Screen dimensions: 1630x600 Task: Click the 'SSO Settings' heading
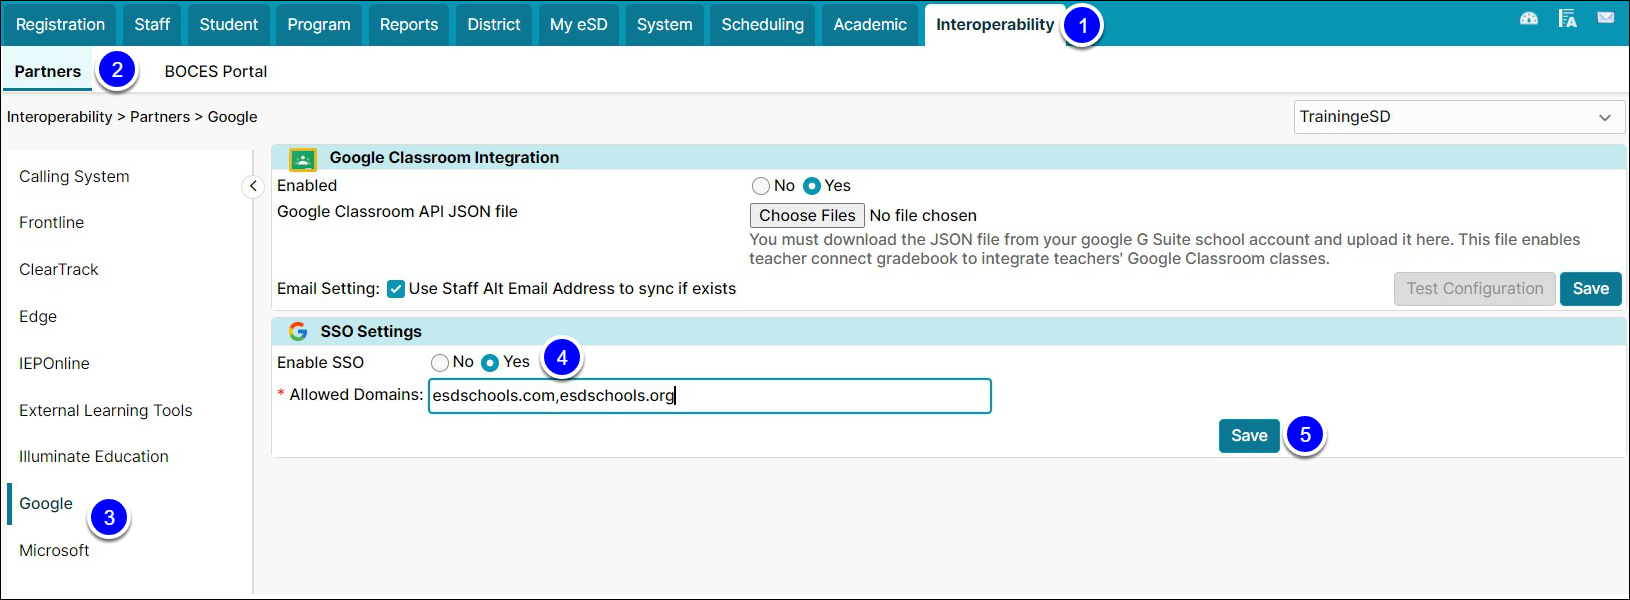tap(371, 332)
